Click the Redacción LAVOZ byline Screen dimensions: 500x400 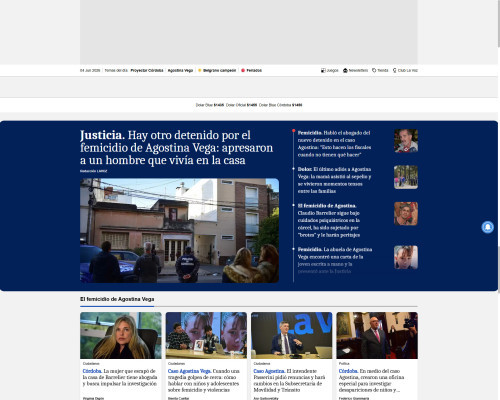pos(93,171)
